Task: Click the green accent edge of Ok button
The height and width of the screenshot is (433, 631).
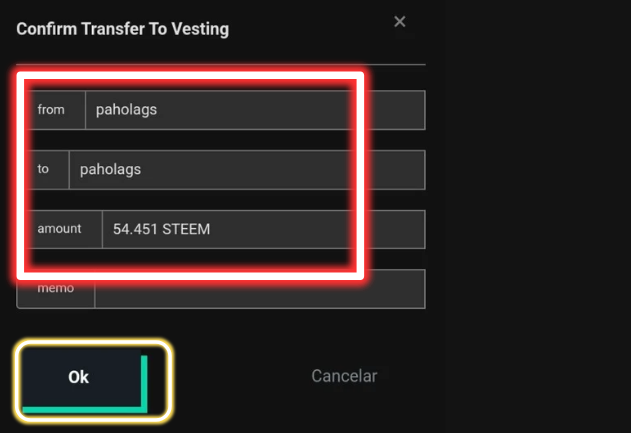Action: point(144,382)
